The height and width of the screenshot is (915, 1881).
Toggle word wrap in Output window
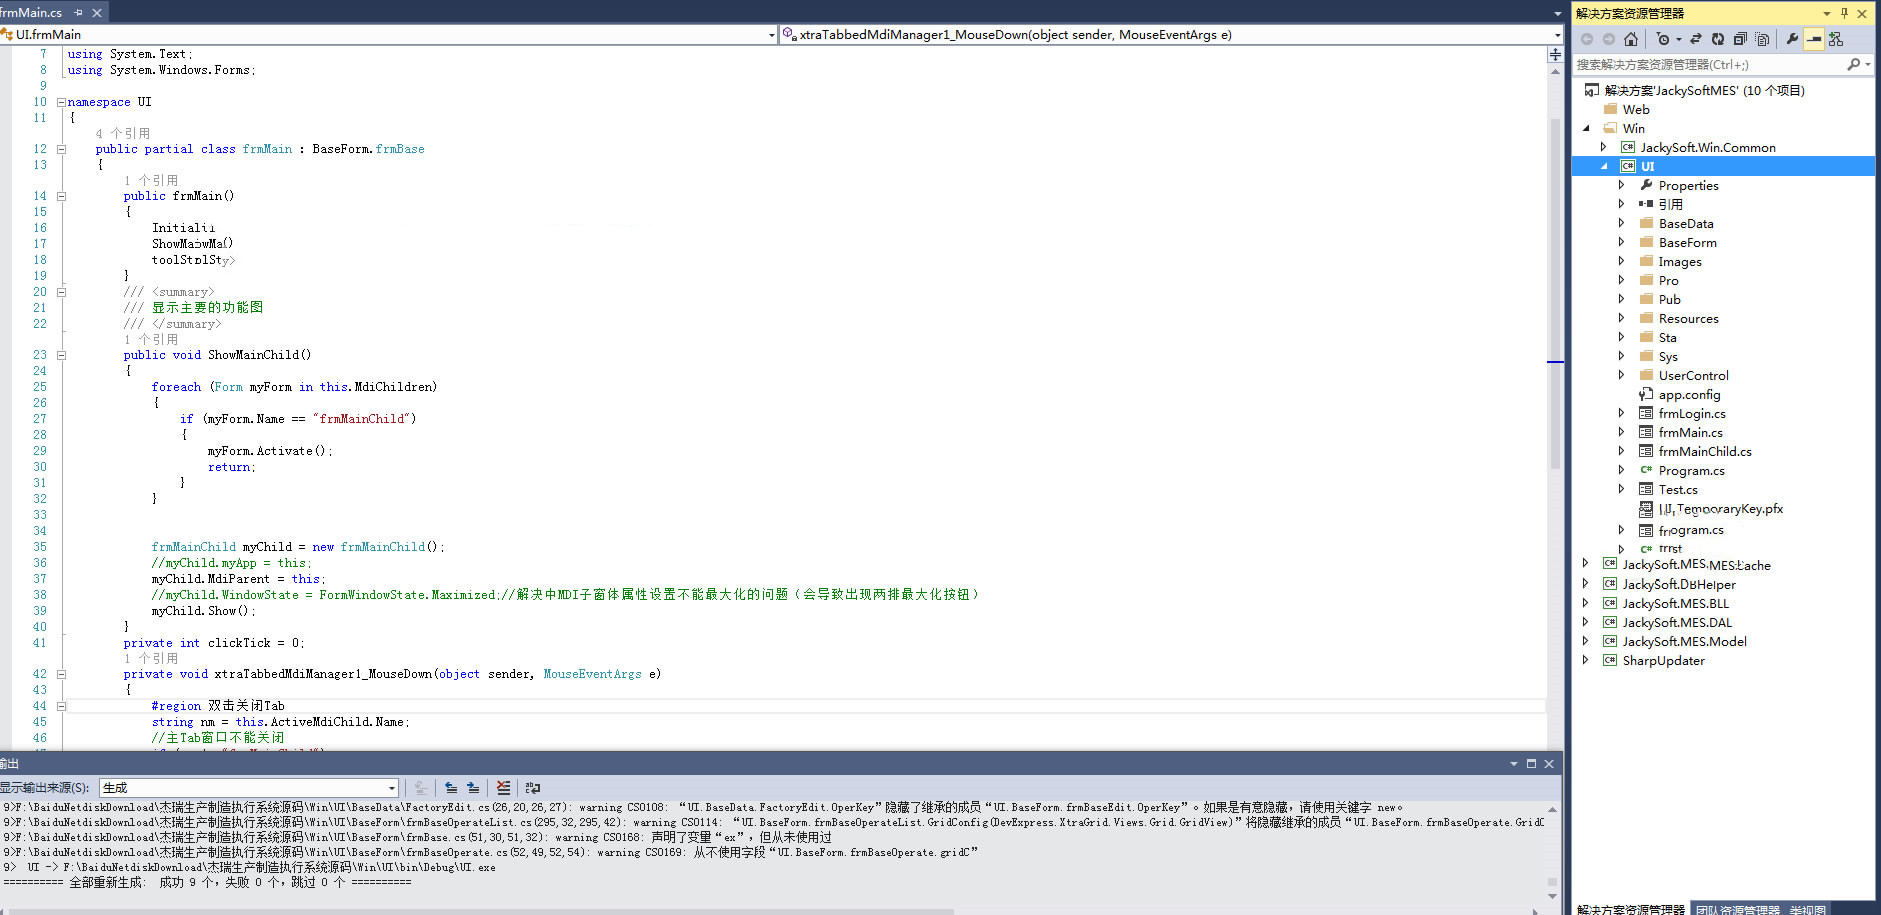(533, 788)
